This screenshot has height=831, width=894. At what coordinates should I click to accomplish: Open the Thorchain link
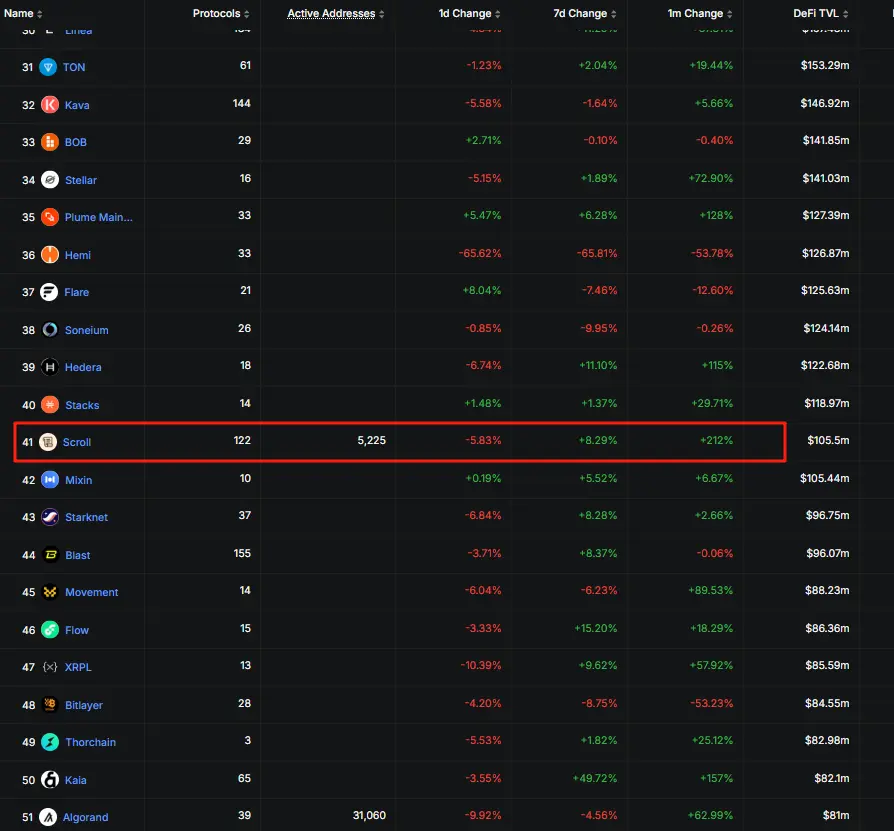point(91,742)
